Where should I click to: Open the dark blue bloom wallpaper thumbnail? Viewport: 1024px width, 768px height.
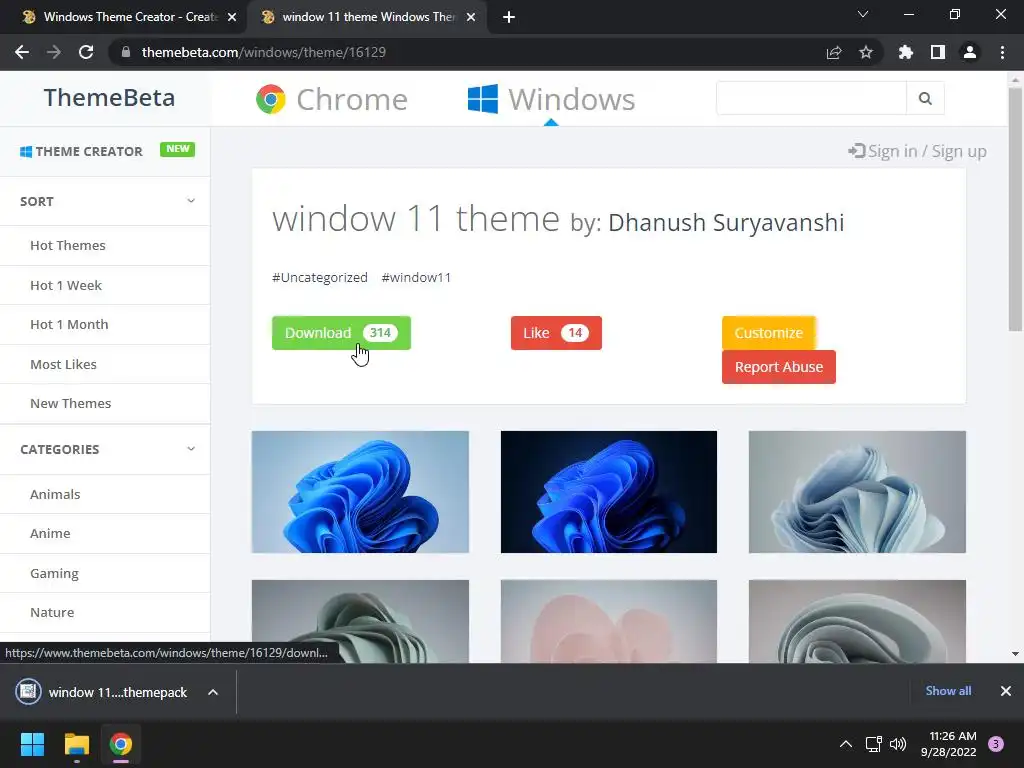coord(609,492)
